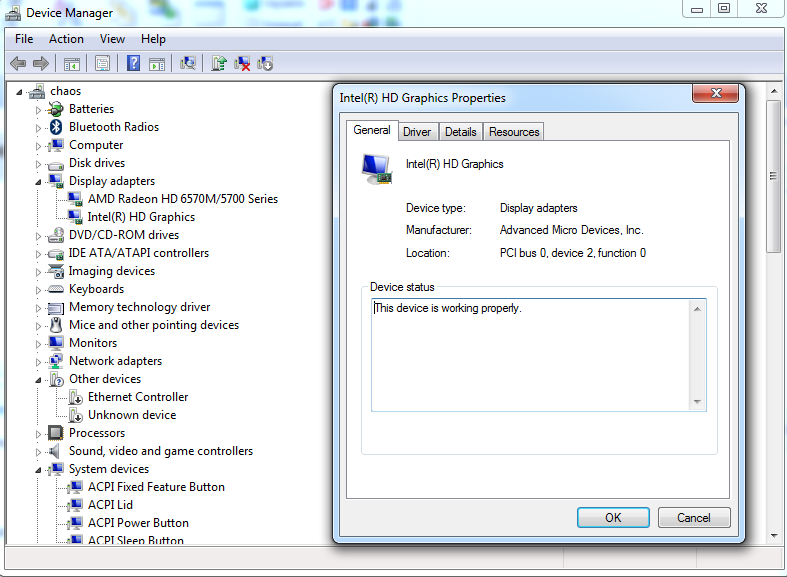Click the Device Manager tree scrollbar thumb
787x577 pixels.
[773, 177]
